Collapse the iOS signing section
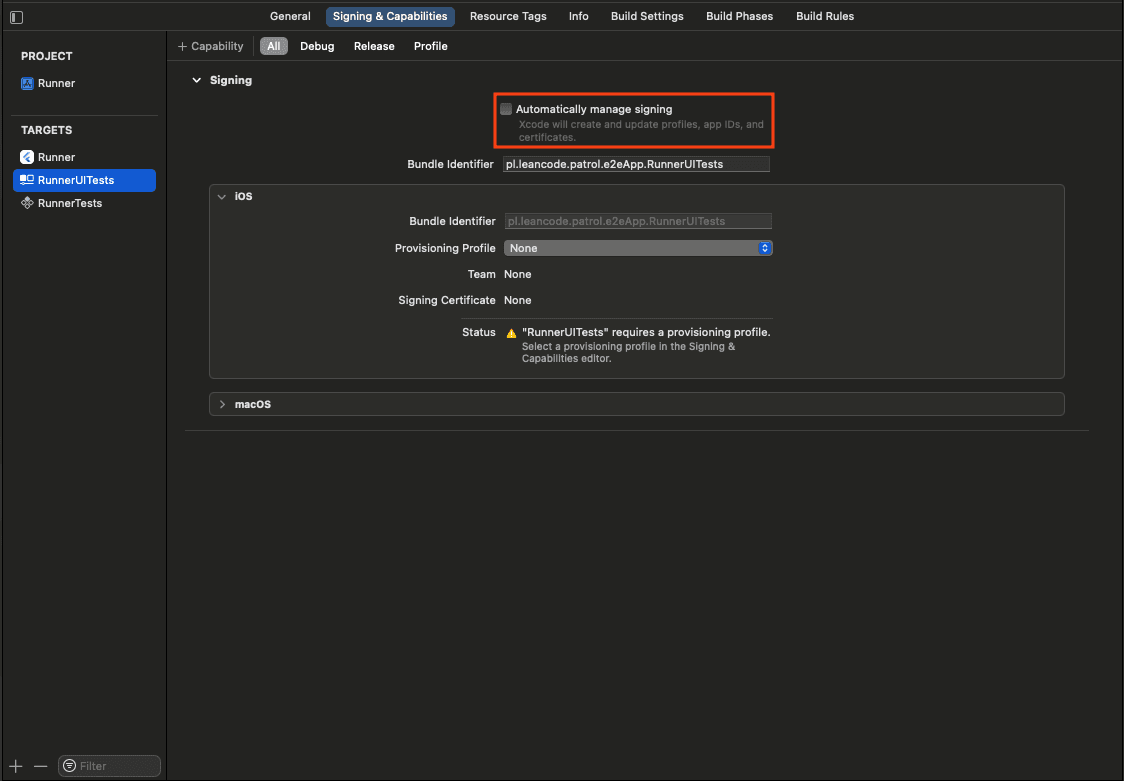Screen dimensions: 1124x781 coord(221,196)
